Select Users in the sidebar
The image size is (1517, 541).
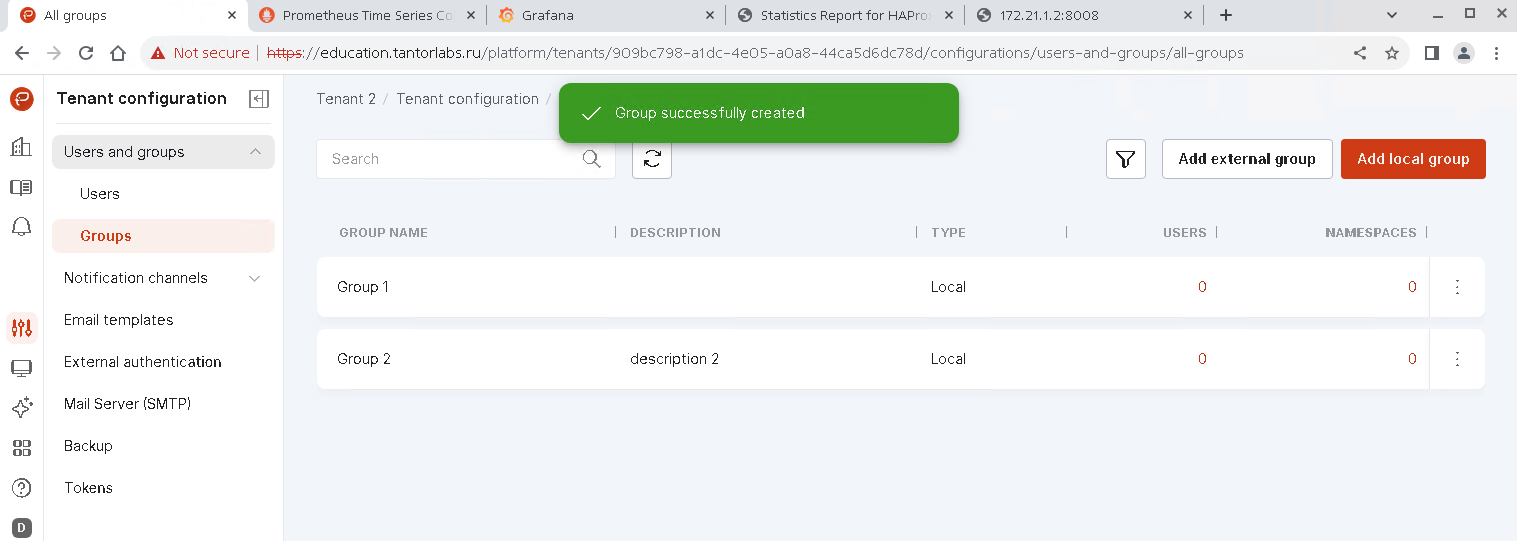(100, 194)
